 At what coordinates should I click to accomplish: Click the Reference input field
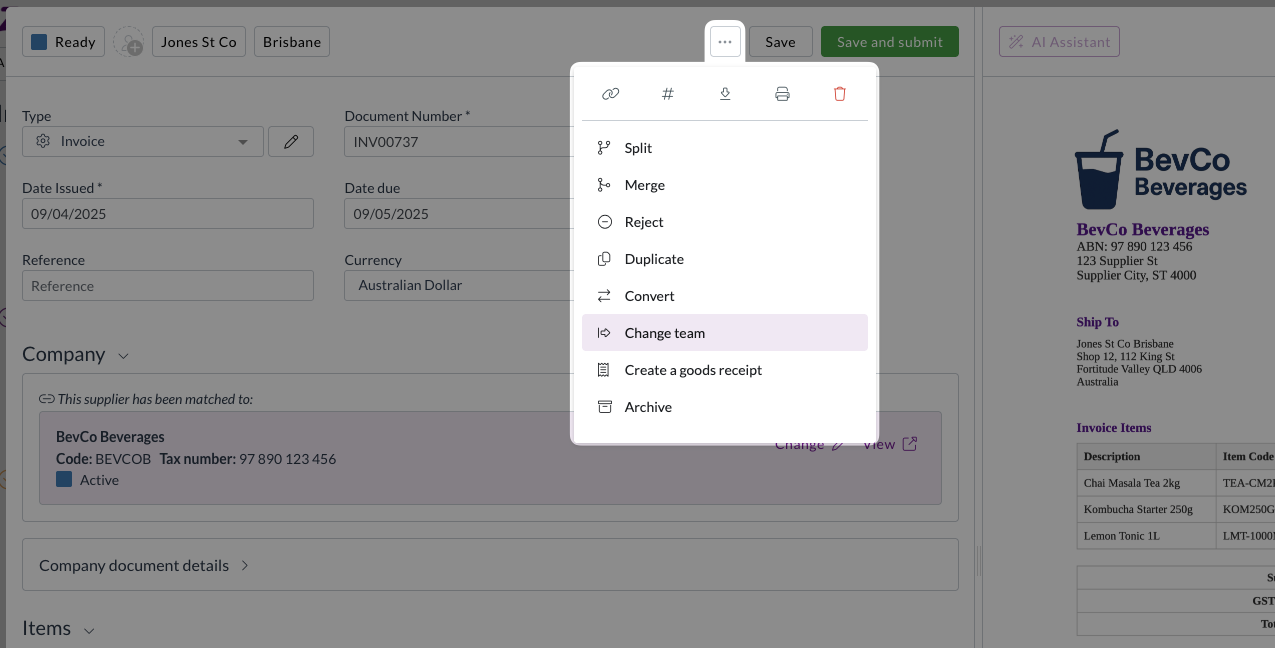pos(168,286)
